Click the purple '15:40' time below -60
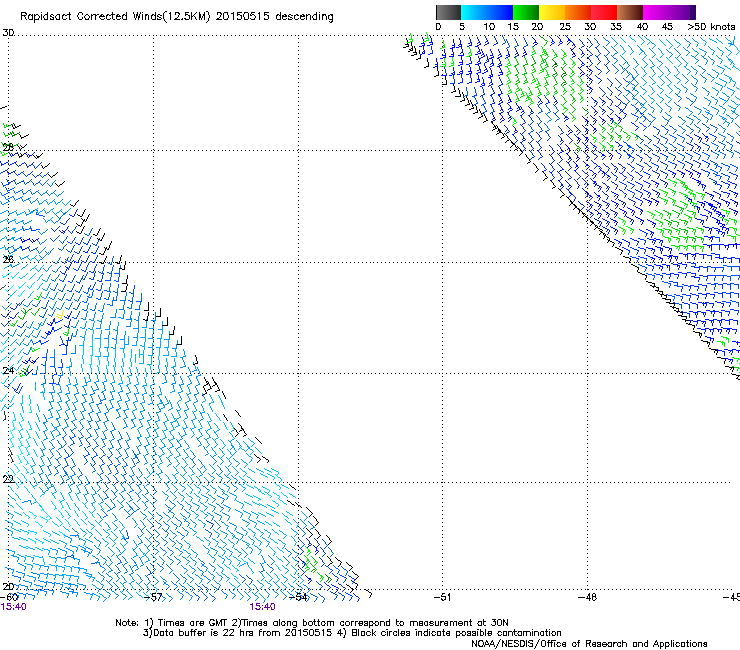Viewport: 740px width, 650px height. coord(13,607)
